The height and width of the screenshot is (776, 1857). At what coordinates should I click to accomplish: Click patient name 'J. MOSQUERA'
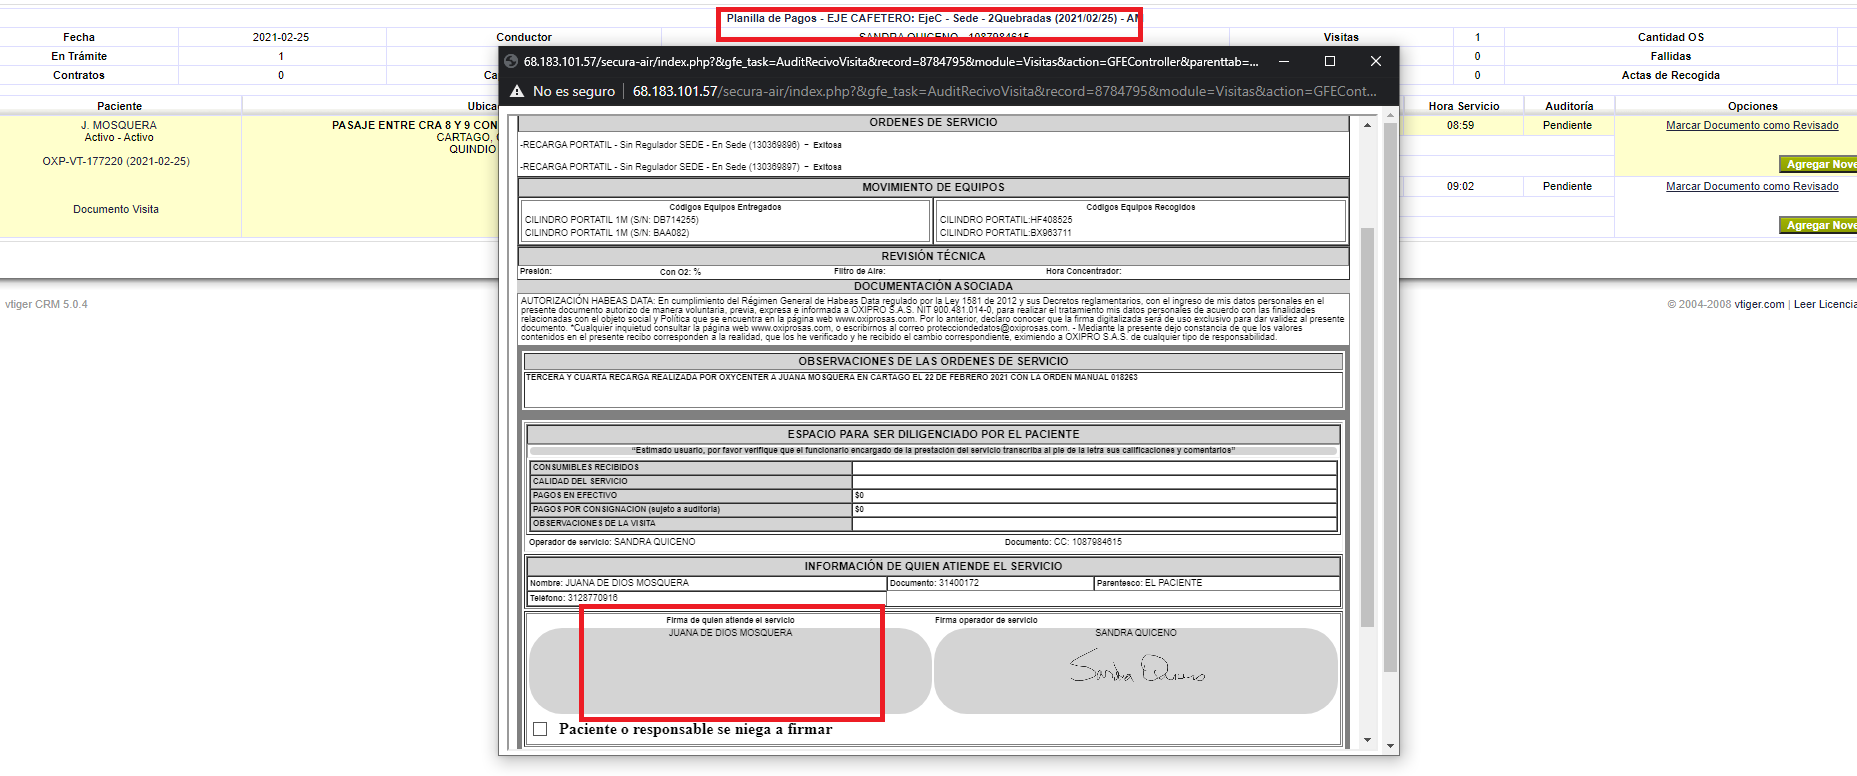pos(119,125)
